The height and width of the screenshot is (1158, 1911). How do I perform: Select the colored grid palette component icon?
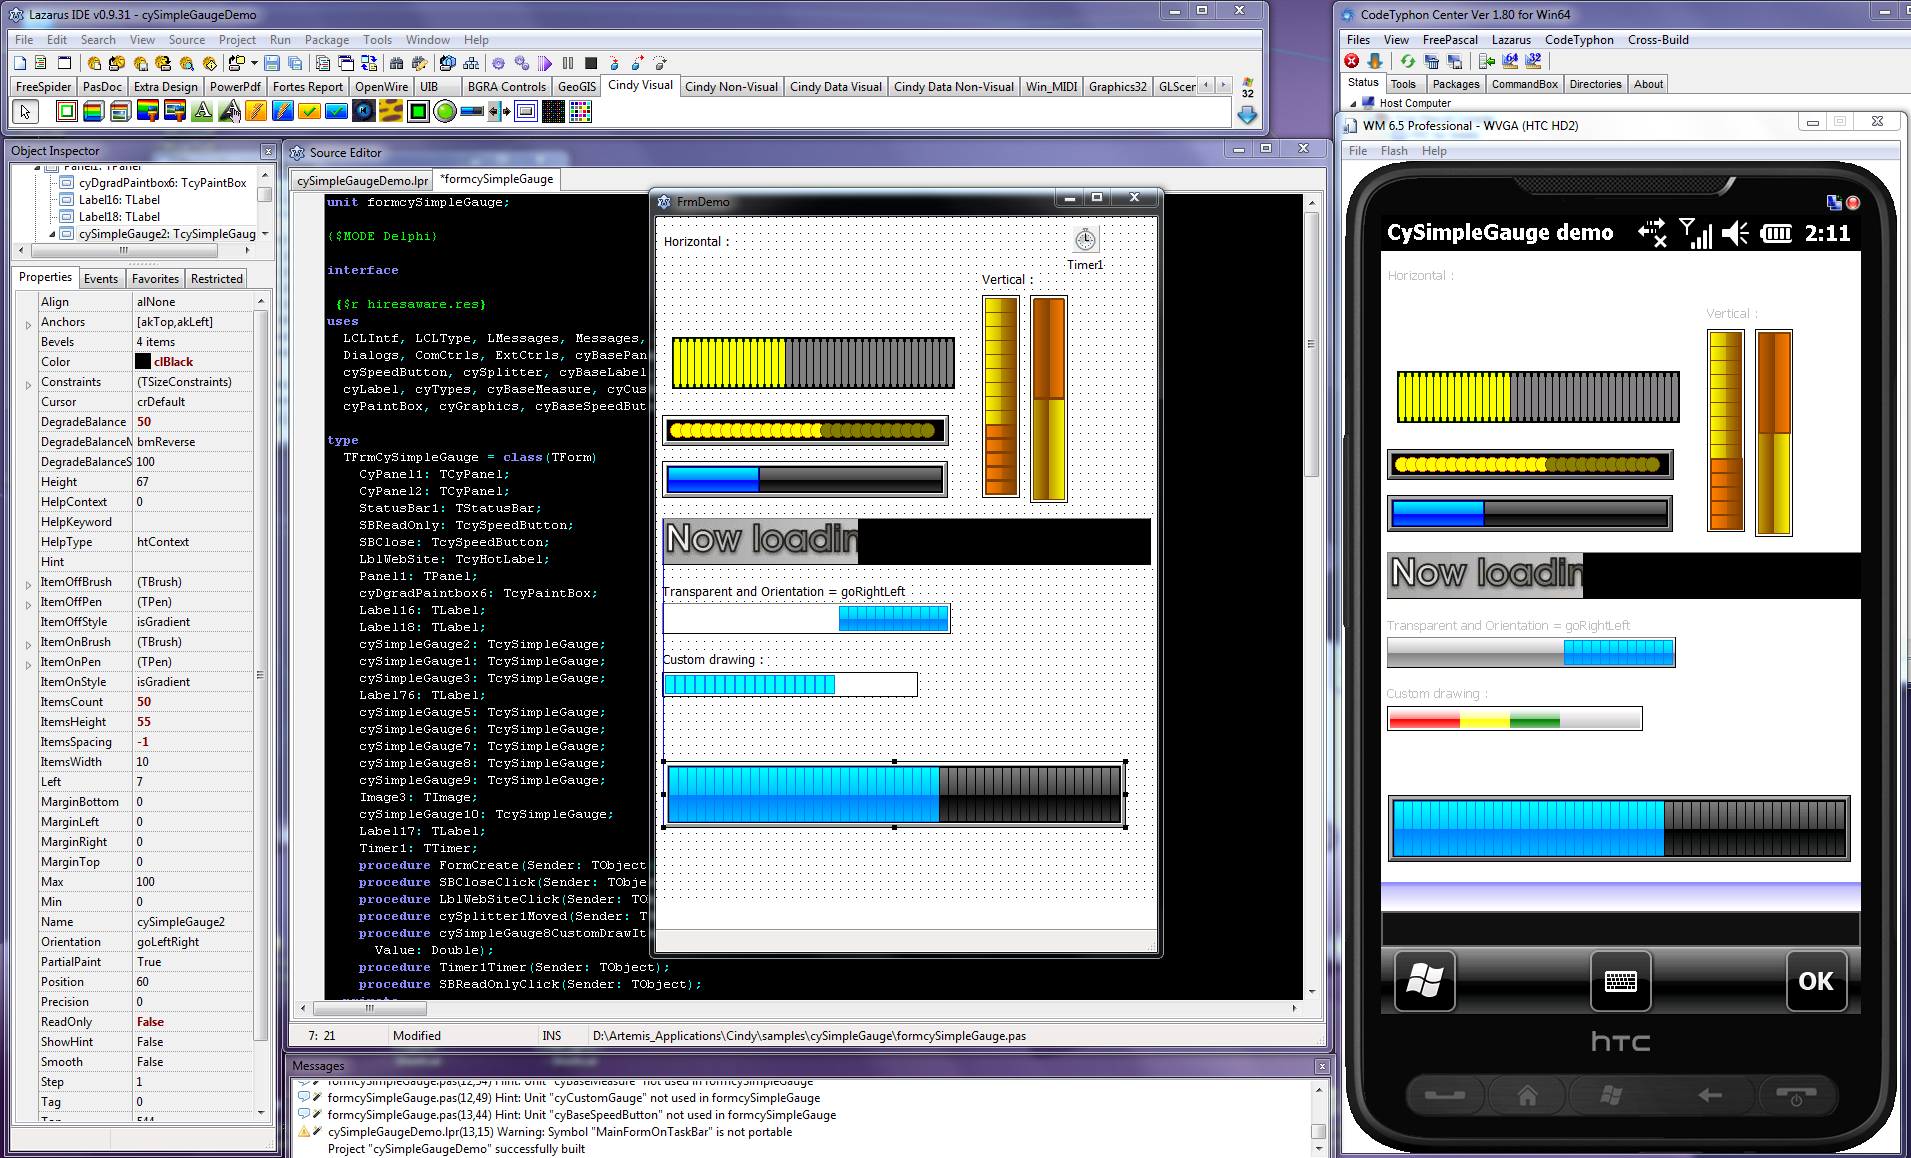(581, 111)
